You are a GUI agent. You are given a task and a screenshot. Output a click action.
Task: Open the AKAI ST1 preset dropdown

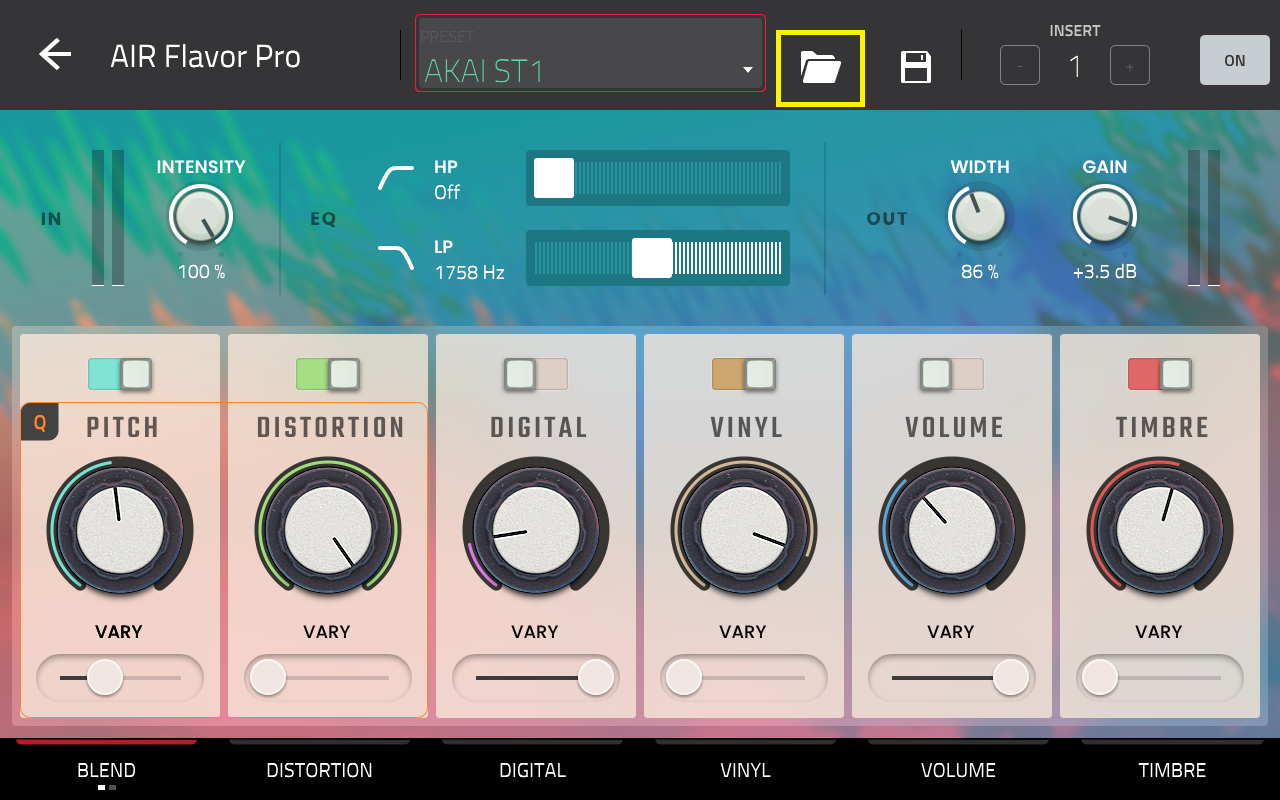[591, 54]
